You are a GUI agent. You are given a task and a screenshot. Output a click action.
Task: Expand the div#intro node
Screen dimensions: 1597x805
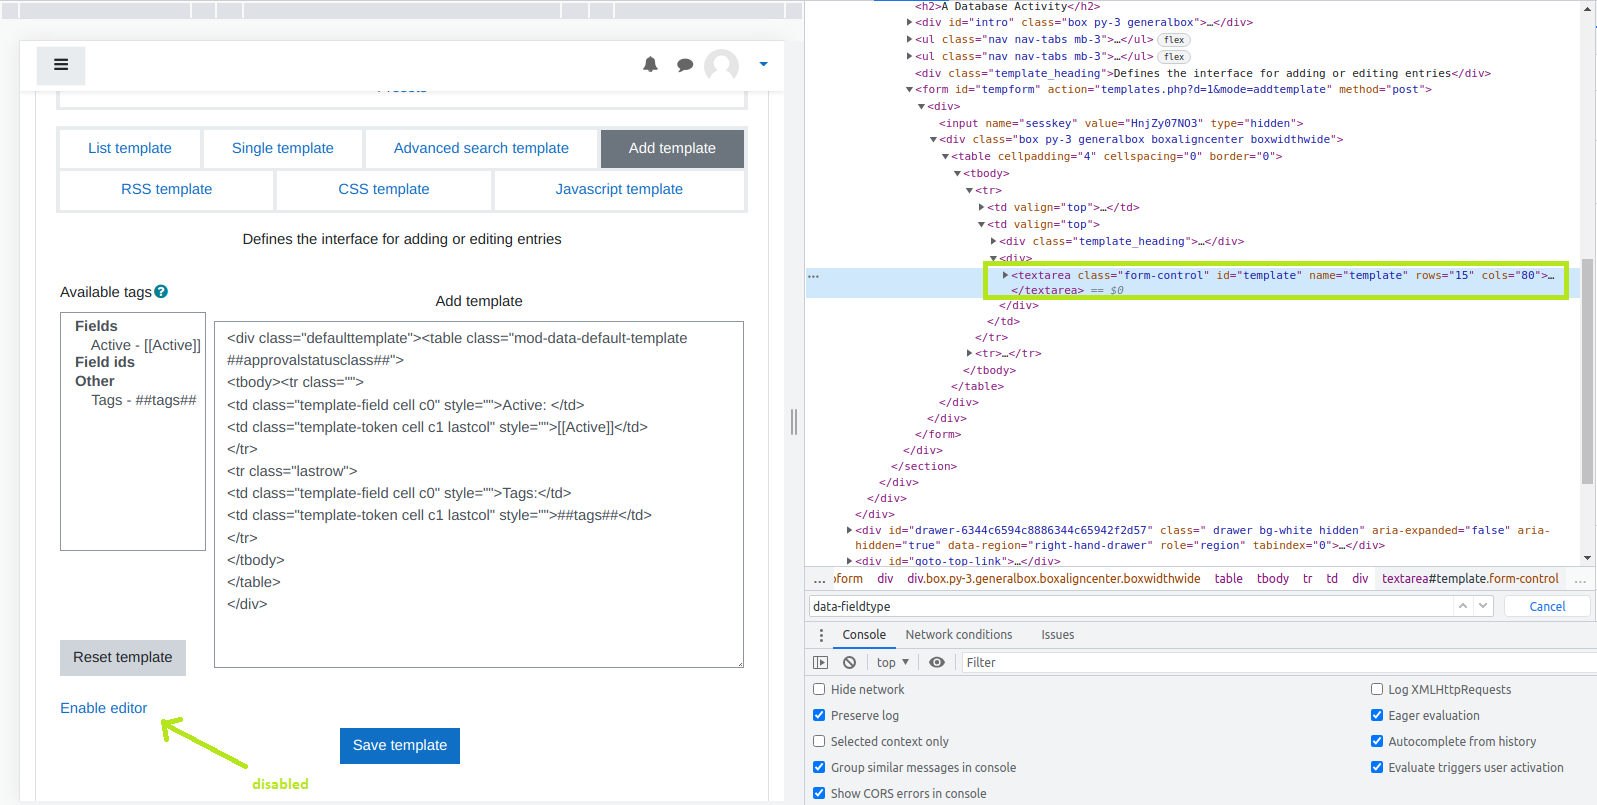[909, 22]
